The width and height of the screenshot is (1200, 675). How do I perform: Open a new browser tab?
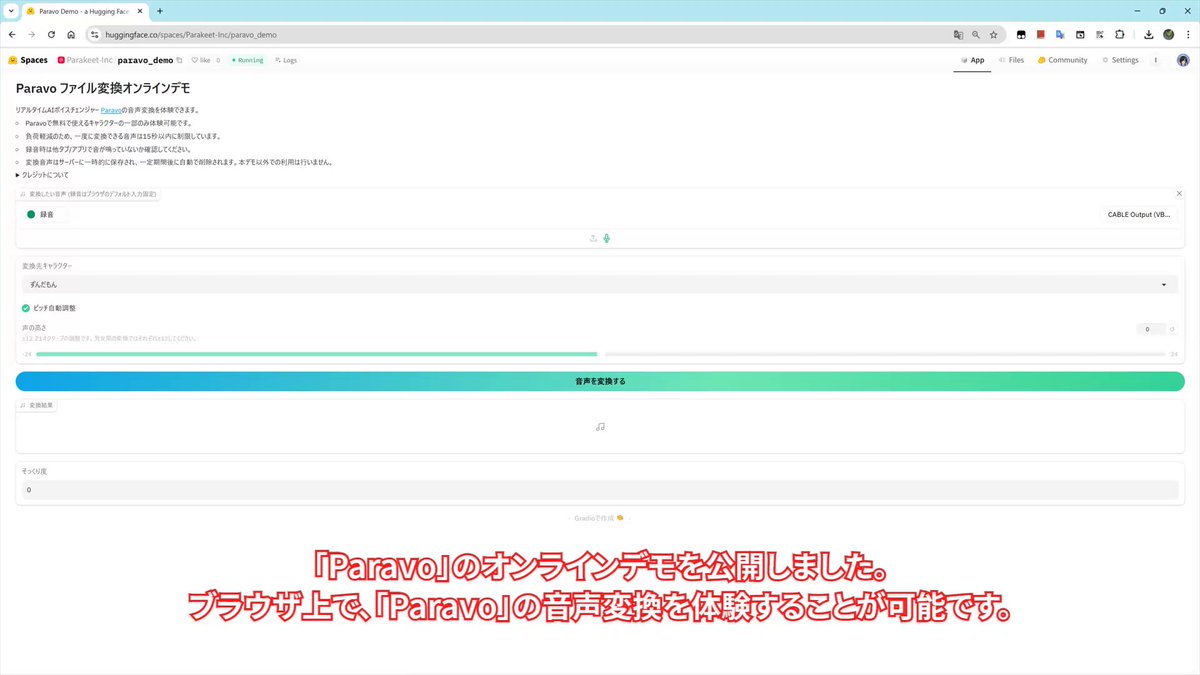tap(160, 11)
